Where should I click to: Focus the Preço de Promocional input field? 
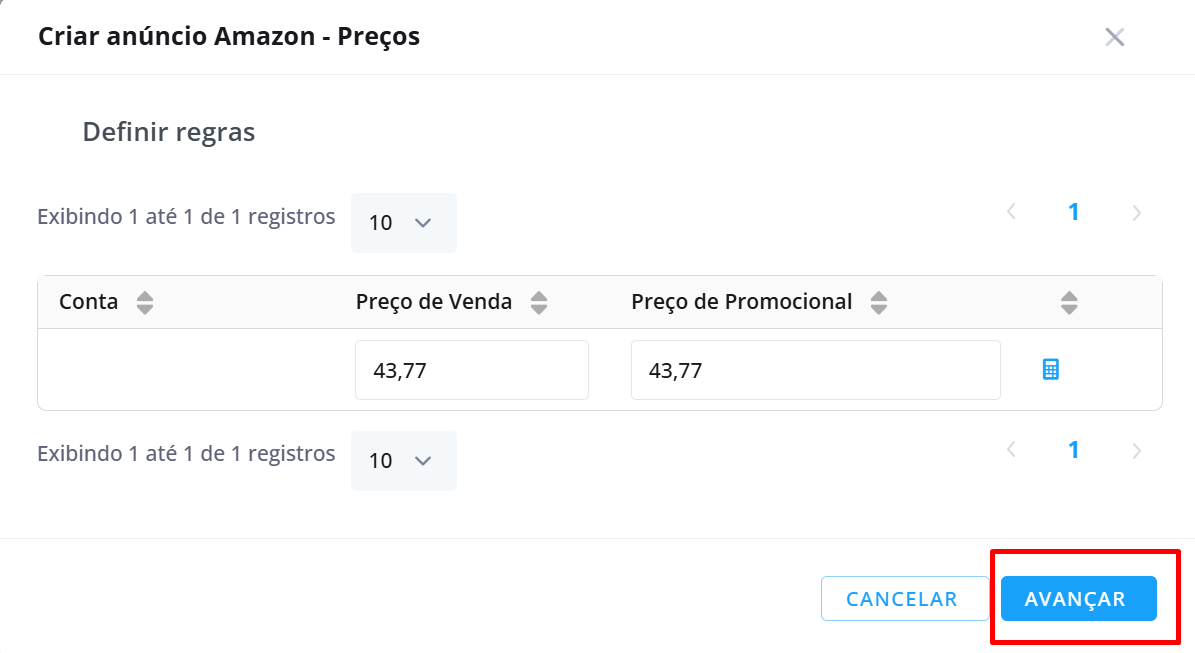[815, 370]
